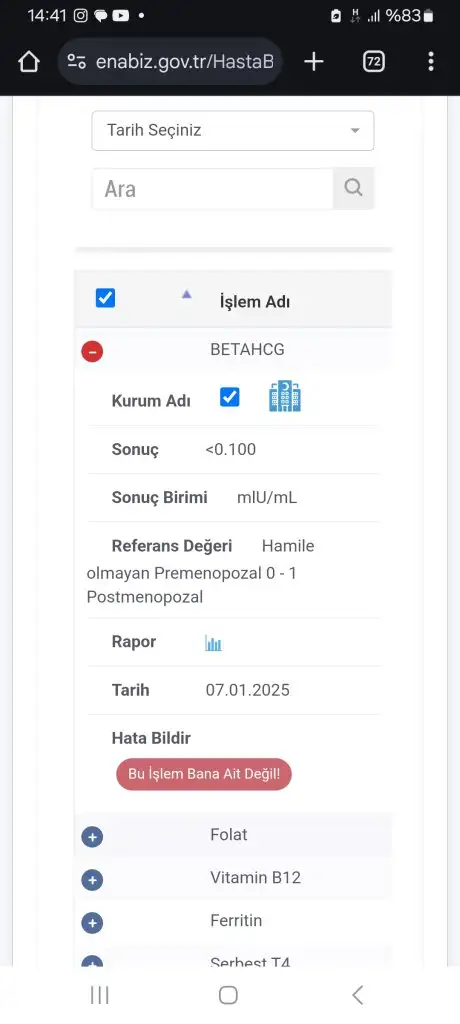Toggle the select-all checkbox in table header
Viewport: 460px width, 1024px height.
pos(105,298)
